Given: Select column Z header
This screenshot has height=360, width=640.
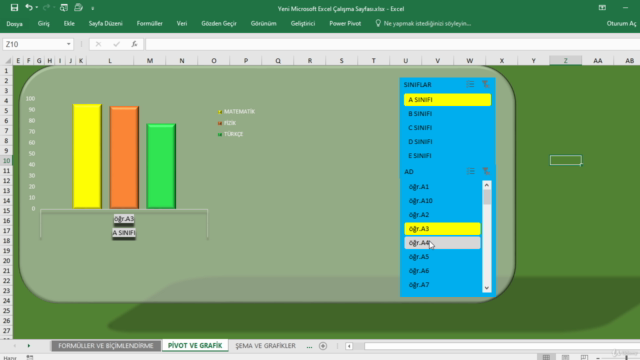Looking at the screenshot, I should click(565, 60).
